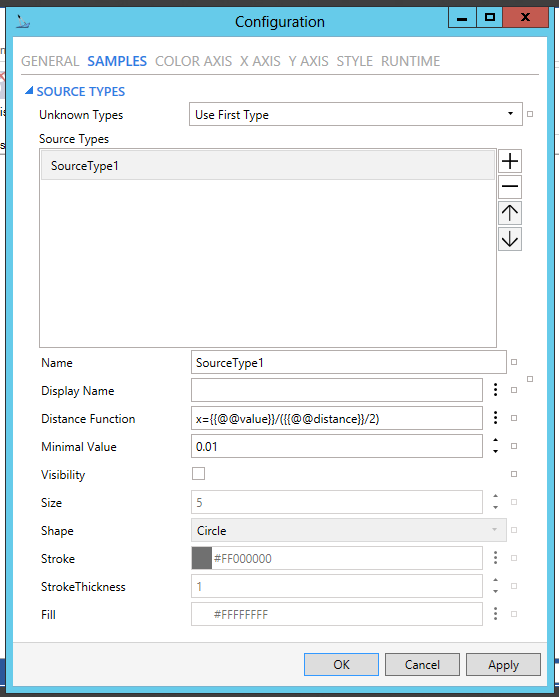The image size is (559, 697).
Task: Move SourceType1 down with arrow icon
Action: click(x=510, y=240)
